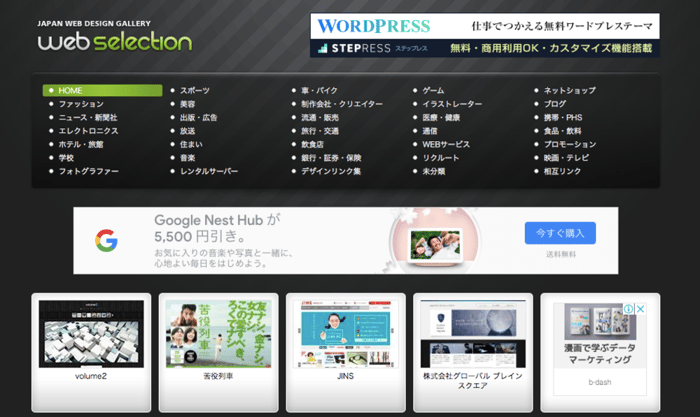Open the 住まい category
This screenshot has width=700, height=417.
pos(191,144)
